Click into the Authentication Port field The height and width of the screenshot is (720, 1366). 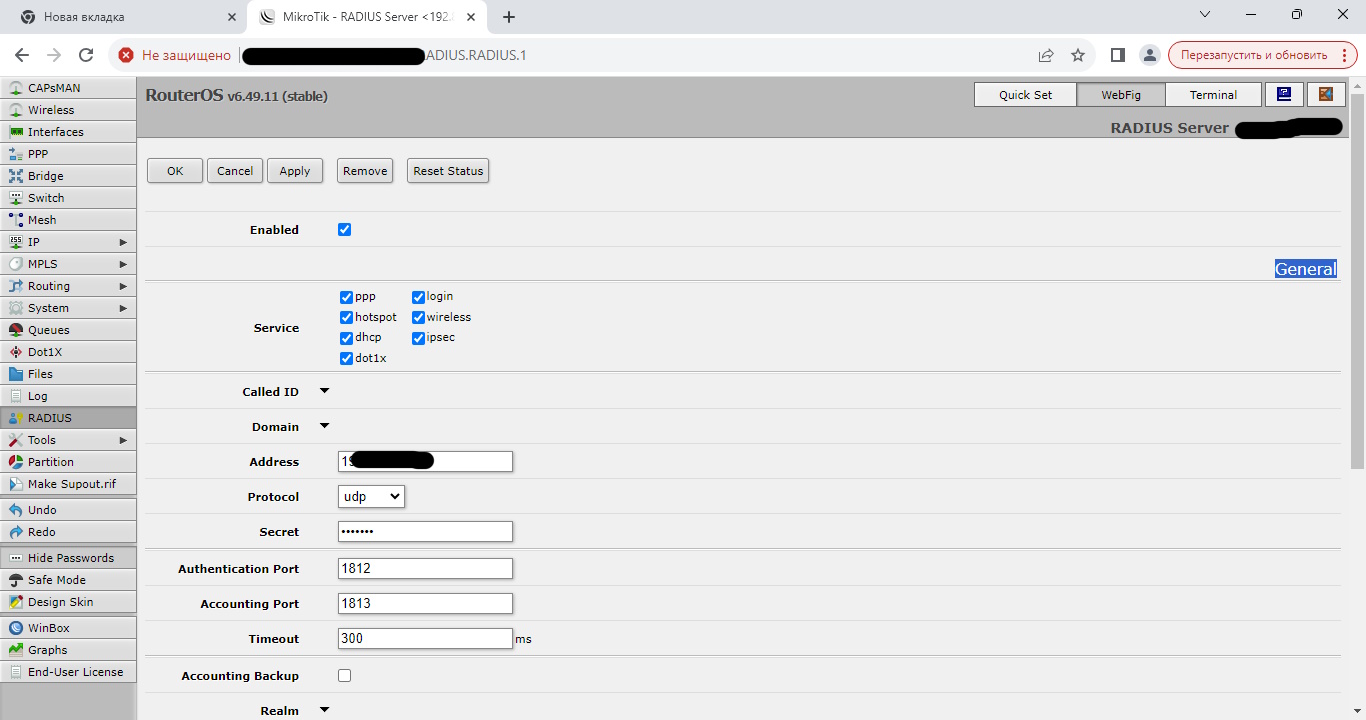425,569
